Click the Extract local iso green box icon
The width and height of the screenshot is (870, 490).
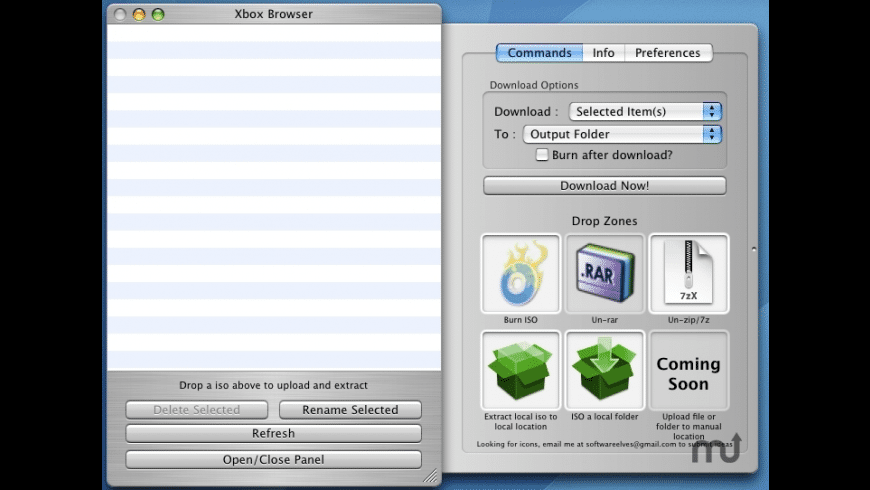pos(520,370)
